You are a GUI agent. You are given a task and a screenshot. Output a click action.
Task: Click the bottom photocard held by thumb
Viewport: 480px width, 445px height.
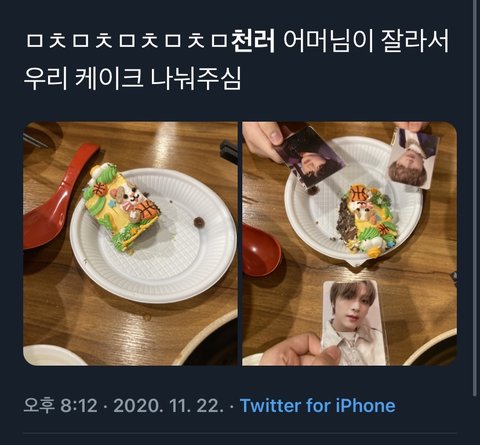(x=354, y=323)
